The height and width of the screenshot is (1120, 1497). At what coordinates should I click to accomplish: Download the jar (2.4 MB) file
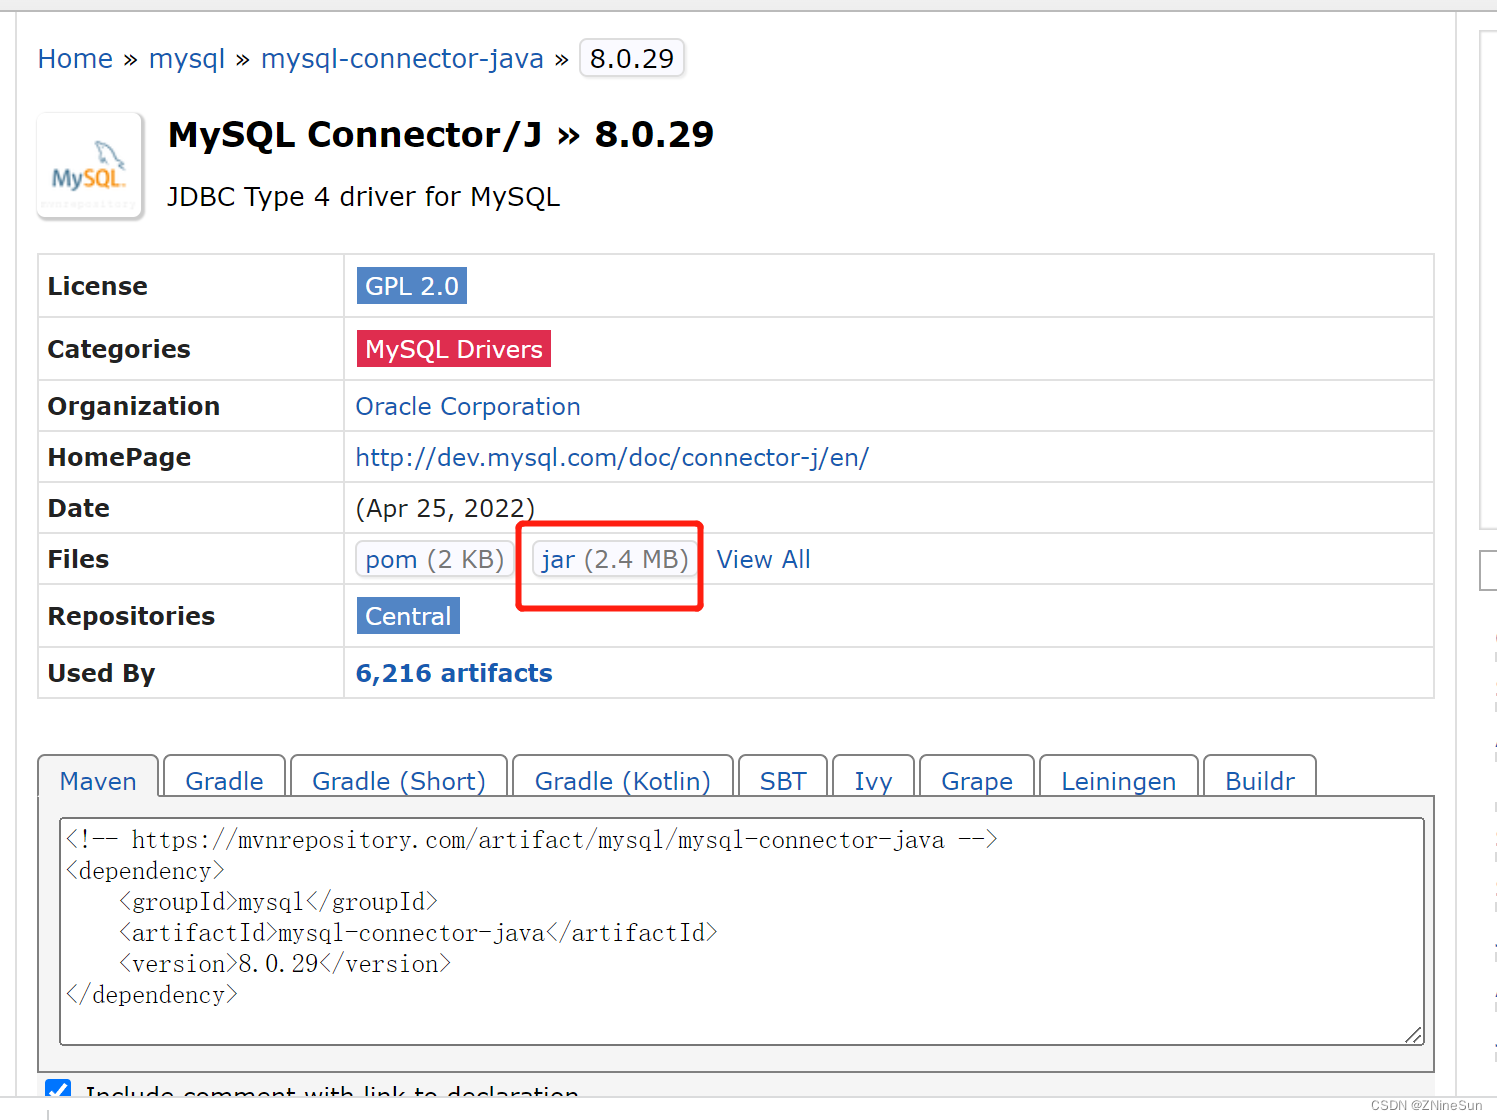(615, 559)
